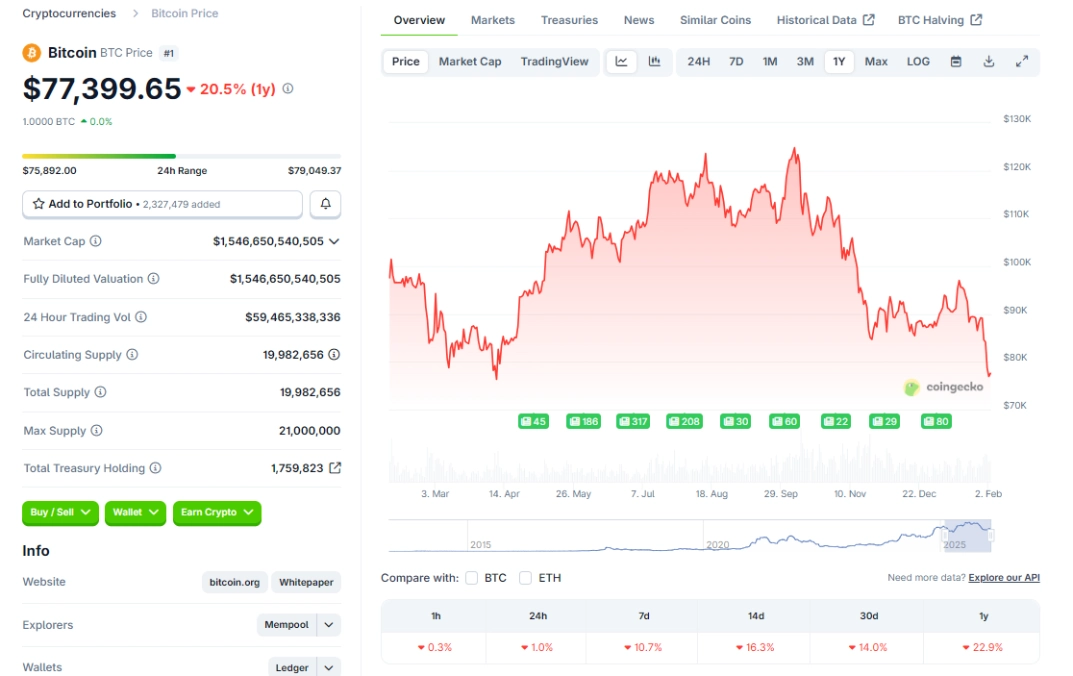Switch to the Markets tab
Viewport: 1073px width, 676px height.
coord(492,19)
